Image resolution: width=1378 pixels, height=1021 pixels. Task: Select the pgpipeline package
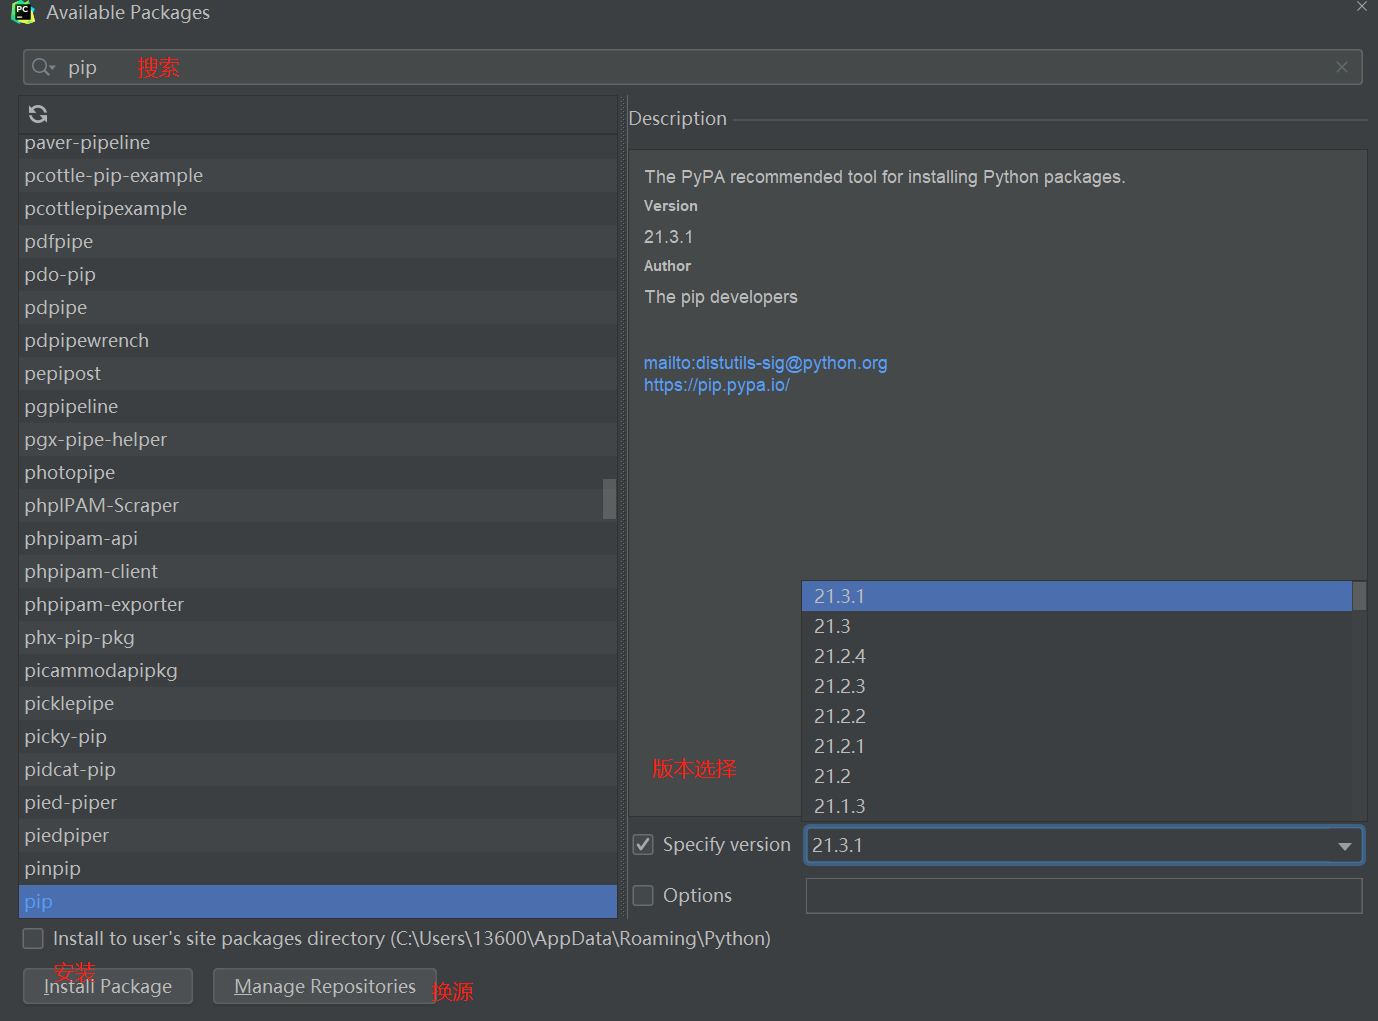tap(318, 407)
